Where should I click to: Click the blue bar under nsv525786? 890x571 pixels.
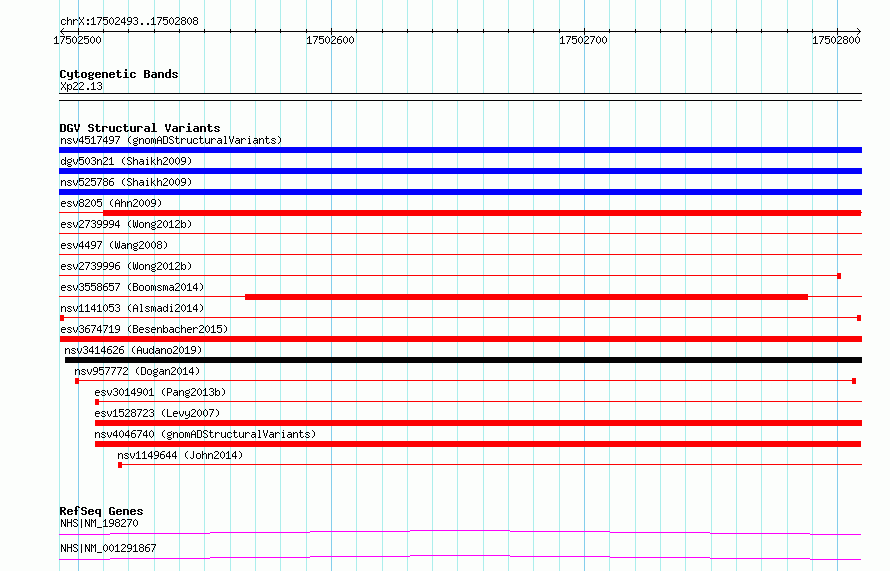point(460,192)
